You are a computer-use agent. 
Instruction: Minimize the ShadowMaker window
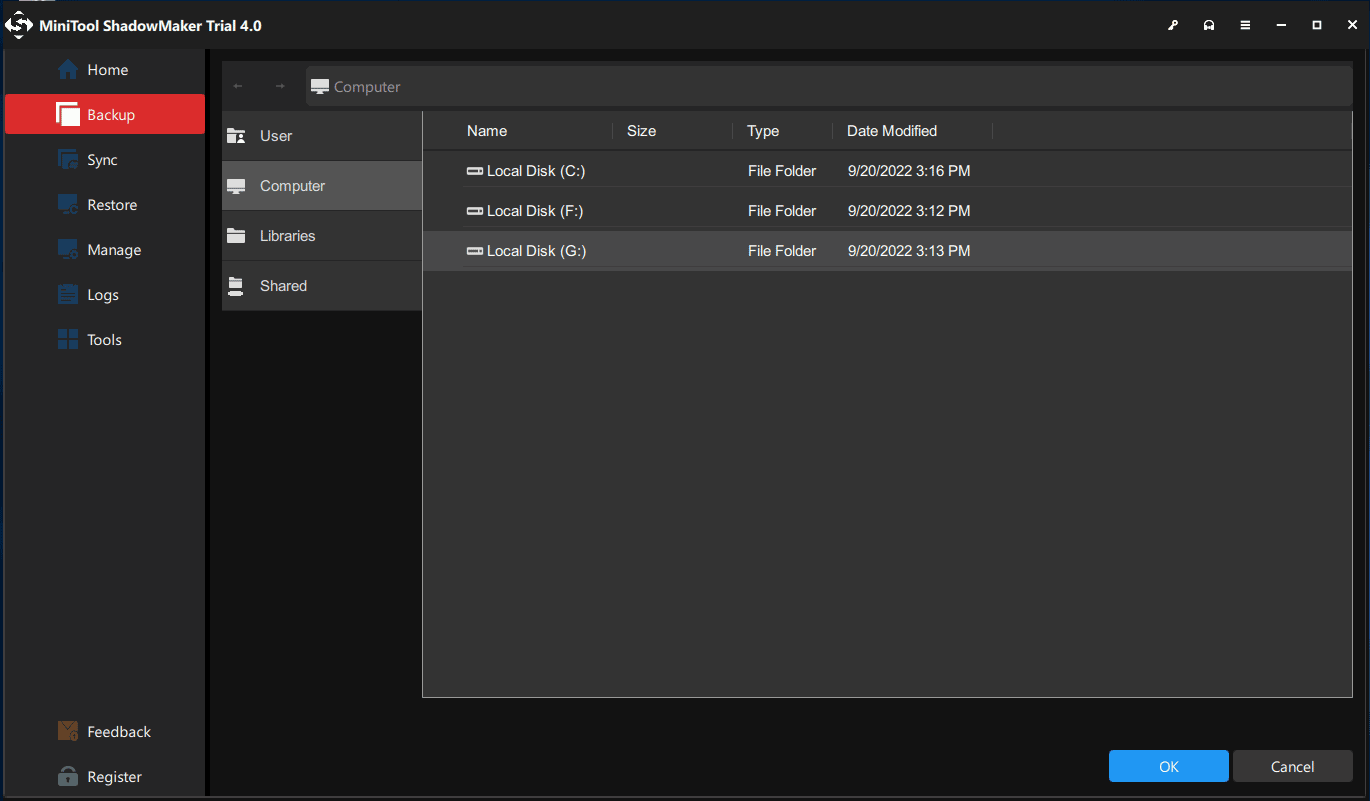[x=1281, y=25]
